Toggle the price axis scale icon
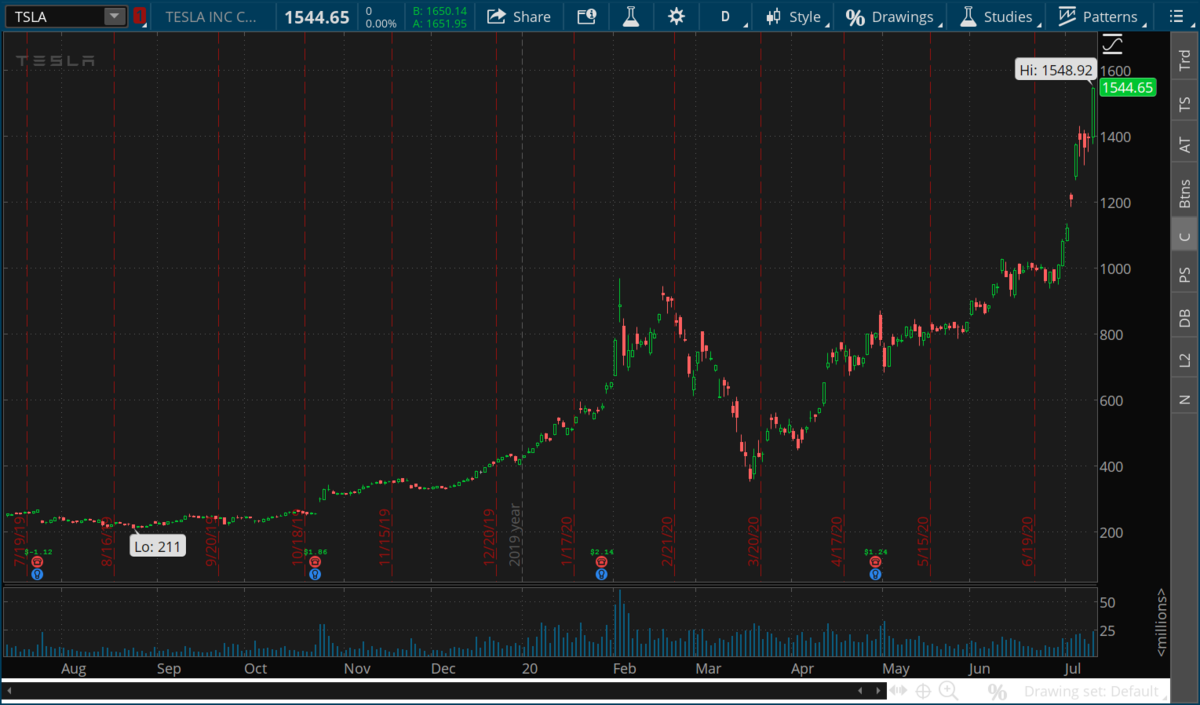Image resolution: width=1200 pixels, height=705 pixels. [x=1112, y=44]
